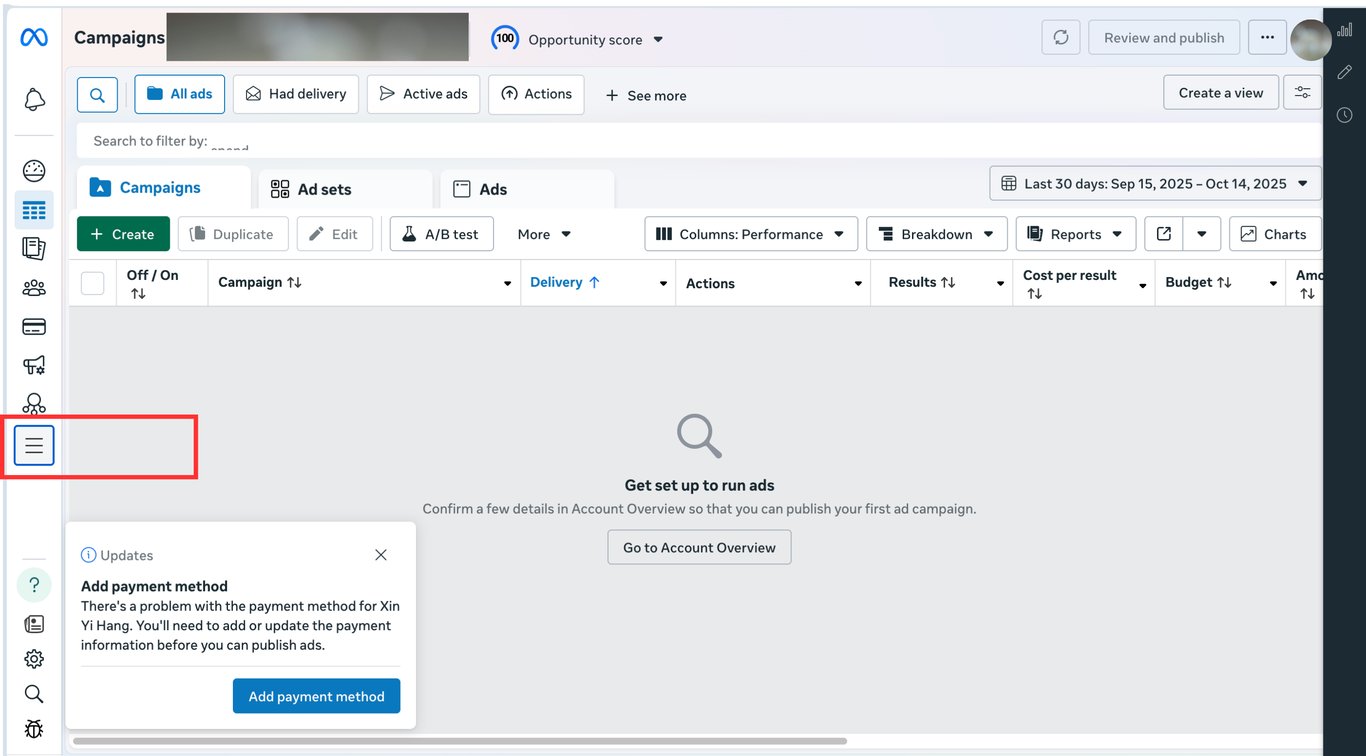Select the Active ads filter
1366x756 pixels.
click(424, 94)
